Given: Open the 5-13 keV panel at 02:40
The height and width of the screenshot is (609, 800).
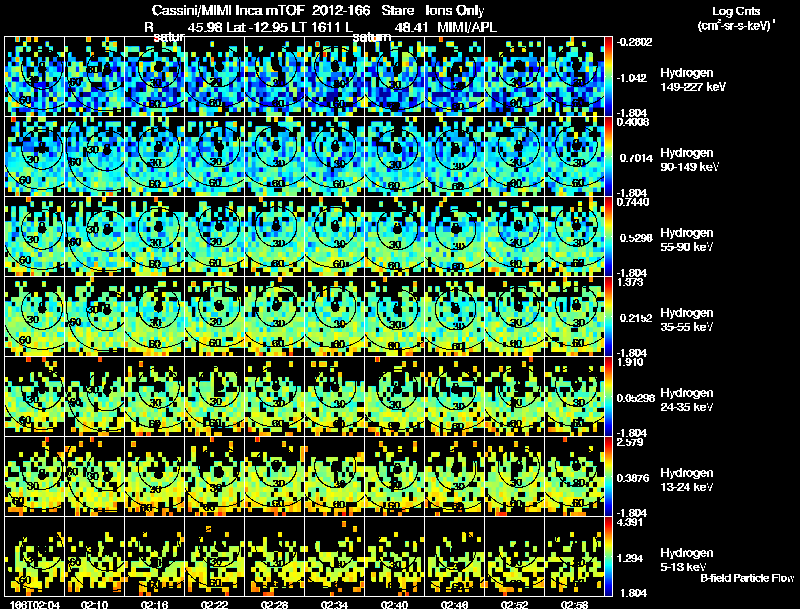Looking at the screenshot, I should [x=394, y=556].
